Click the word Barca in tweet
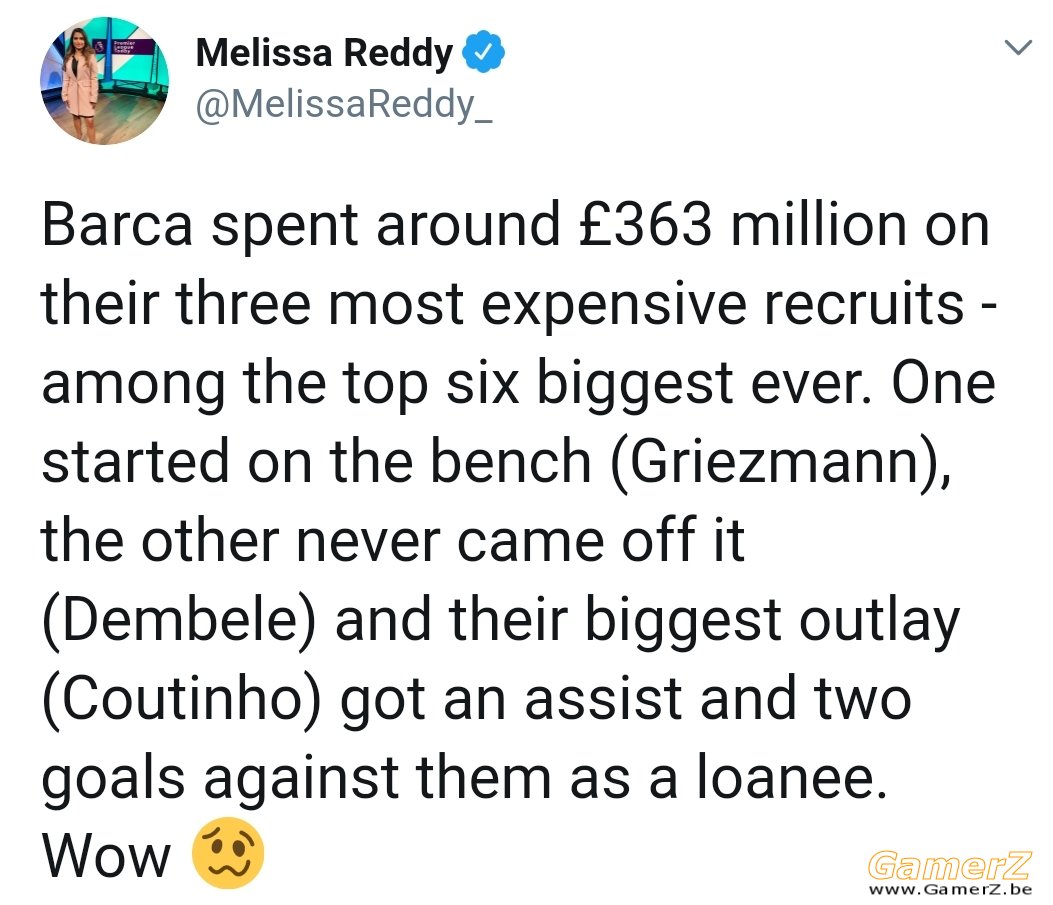 118,224
